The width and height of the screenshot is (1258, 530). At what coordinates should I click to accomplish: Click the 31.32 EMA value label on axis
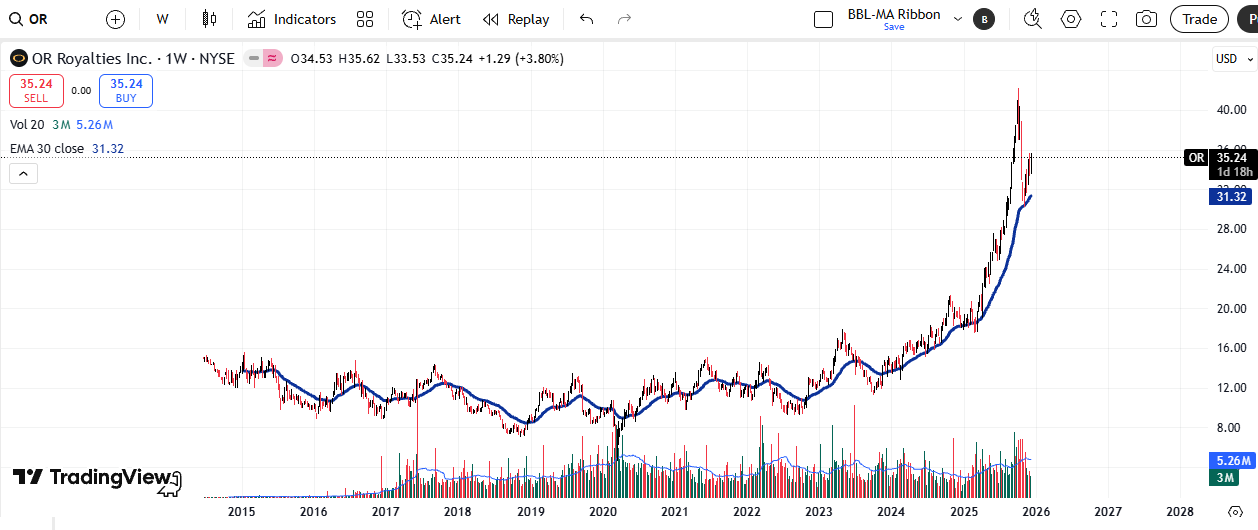click(1231, 197)
